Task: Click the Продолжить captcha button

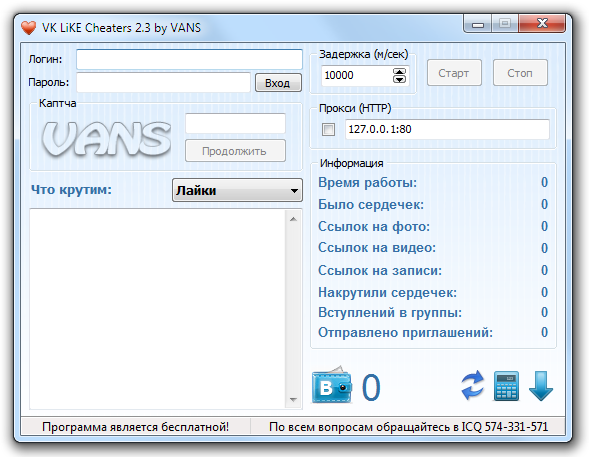Action: tap(235, 151)
